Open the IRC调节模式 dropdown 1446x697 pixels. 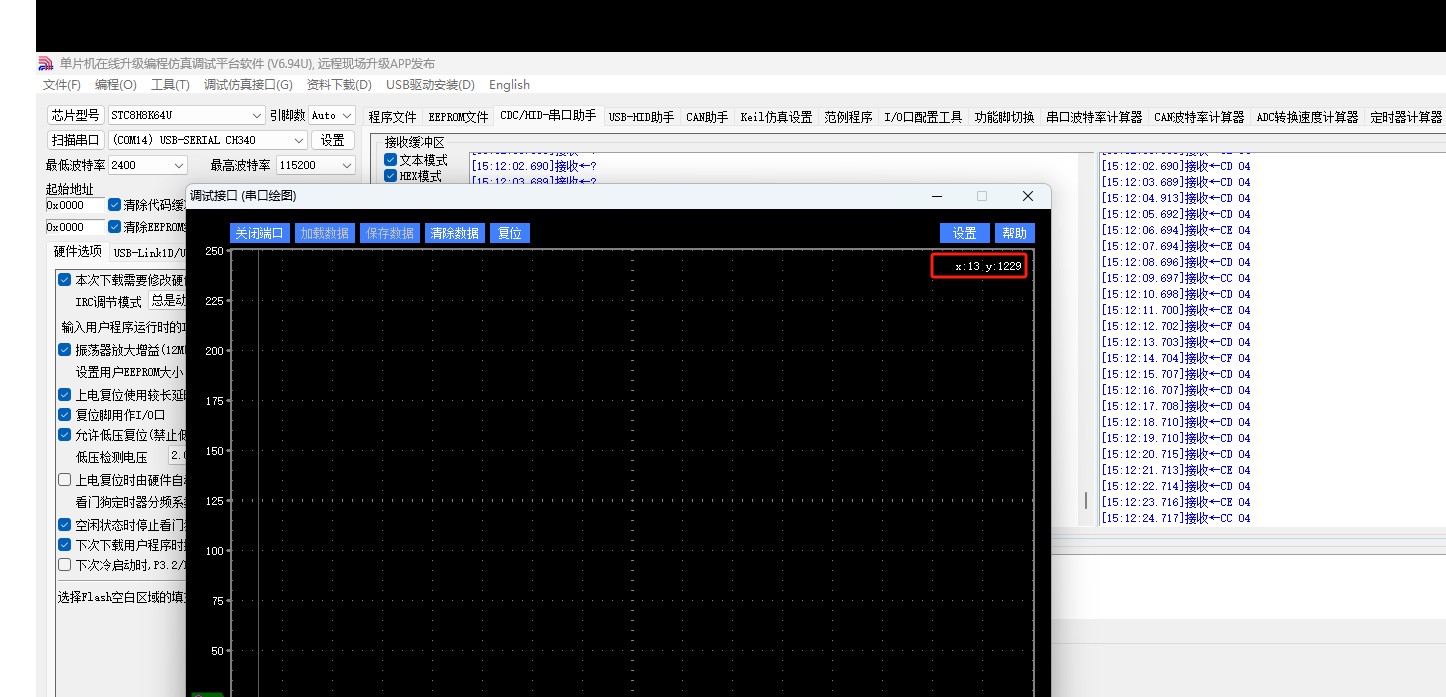[x=168, y=301]
